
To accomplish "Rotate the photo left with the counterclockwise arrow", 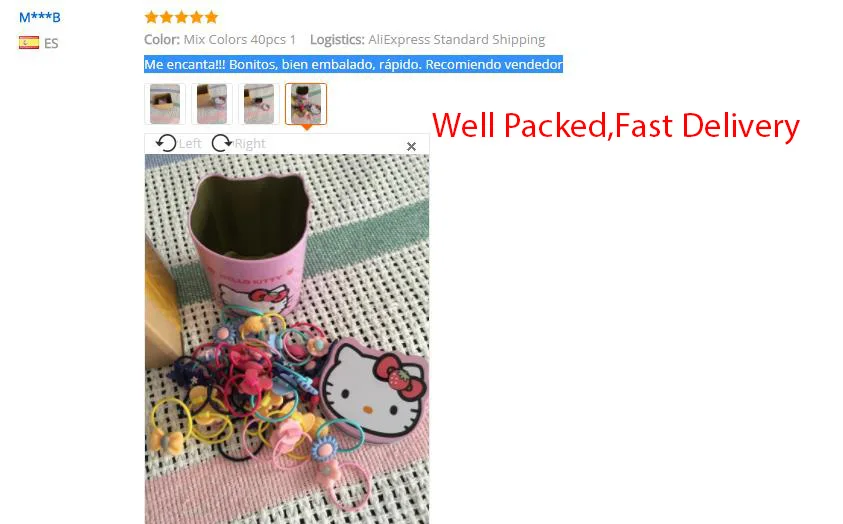I will click(166, 143).
